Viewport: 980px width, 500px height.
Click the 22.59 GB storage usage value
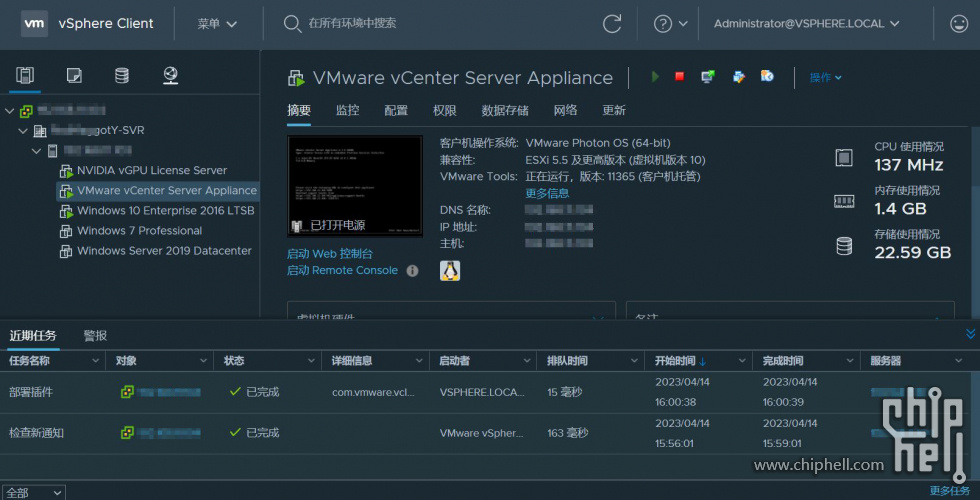click(912, 252)
